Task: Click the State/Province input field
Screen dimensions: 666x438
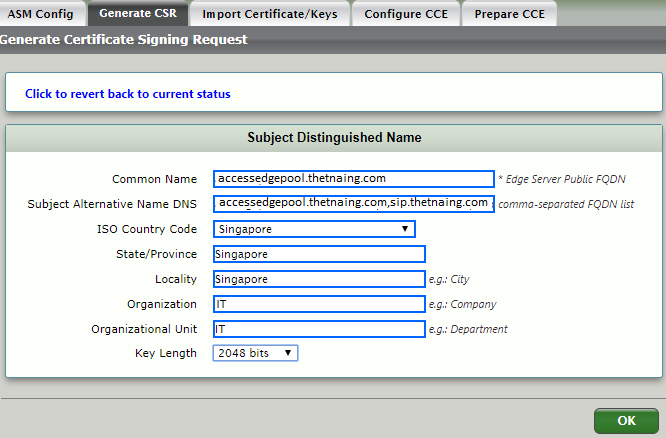Action: point(319,254)
